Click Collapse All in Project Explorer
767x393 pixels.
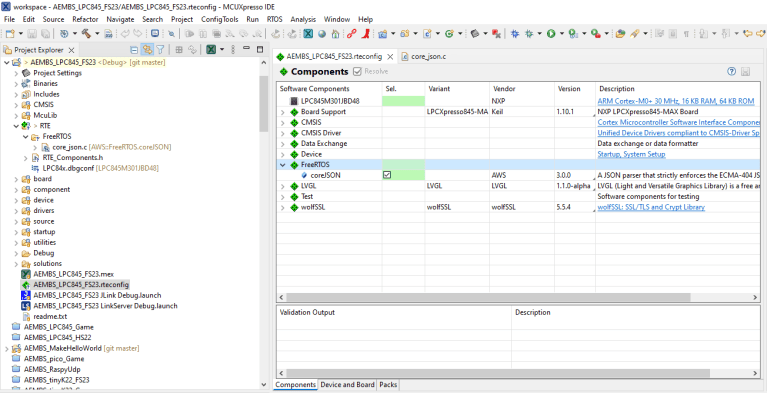pyautogui.click(x=134, y=49)
